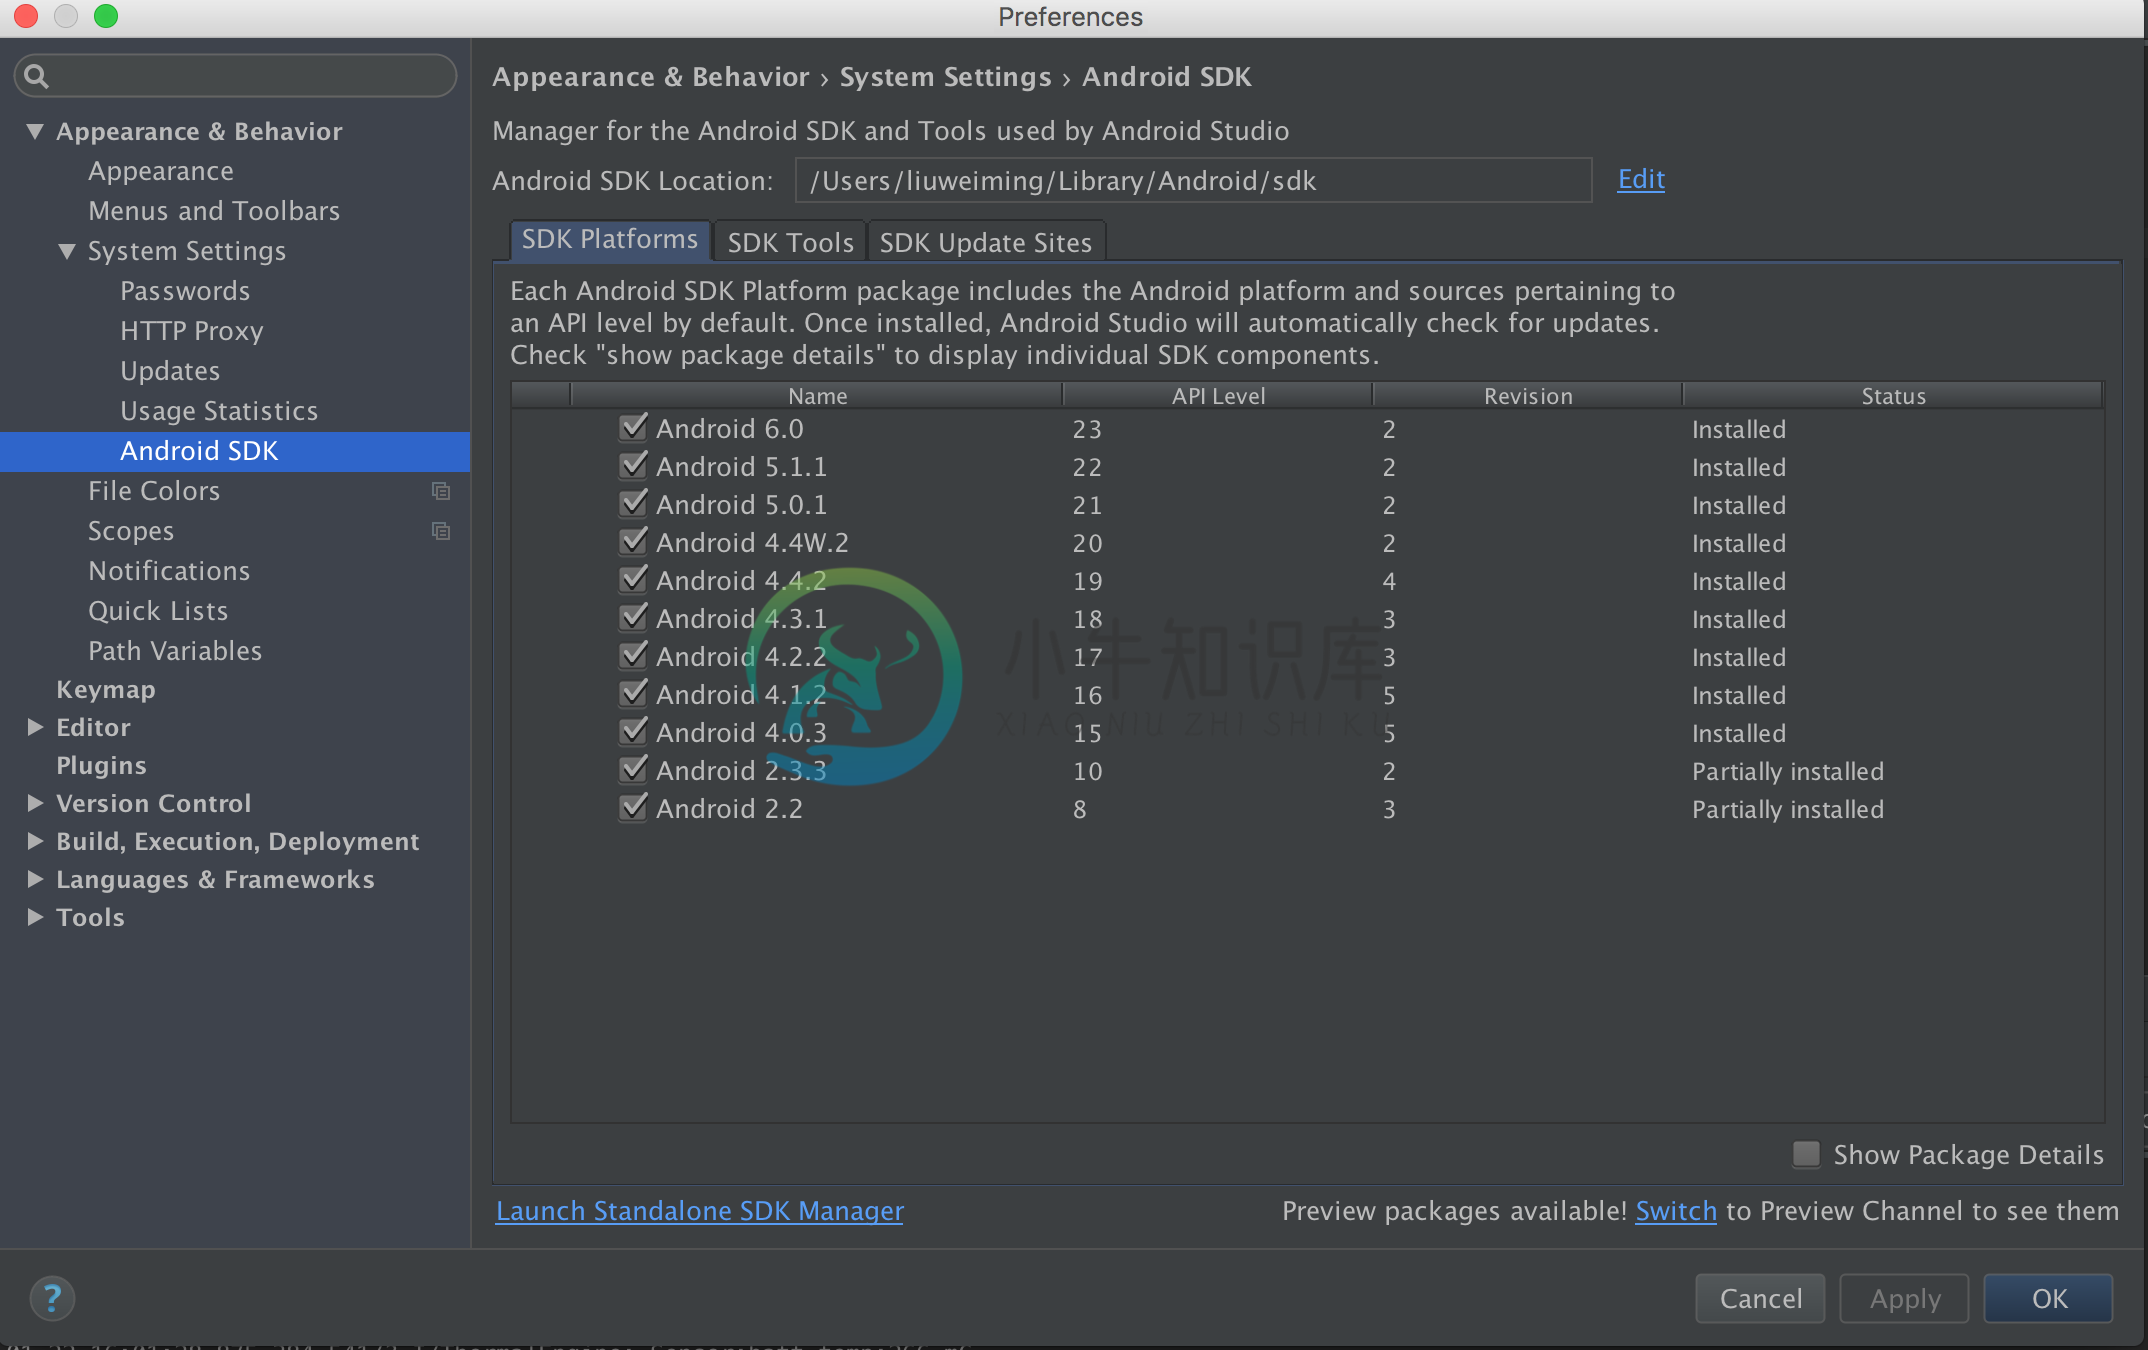Open Path Variables settings
This screenshot has width=2148, height=1350.
pos(175,651)
